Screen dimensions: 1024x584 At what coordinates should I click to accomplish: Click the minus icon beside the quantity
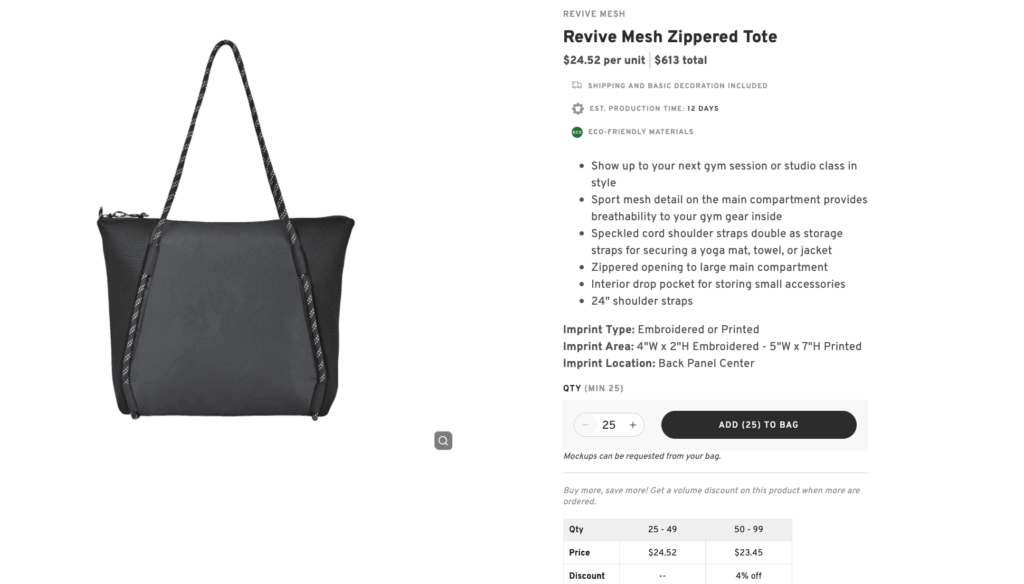(585, 424)
